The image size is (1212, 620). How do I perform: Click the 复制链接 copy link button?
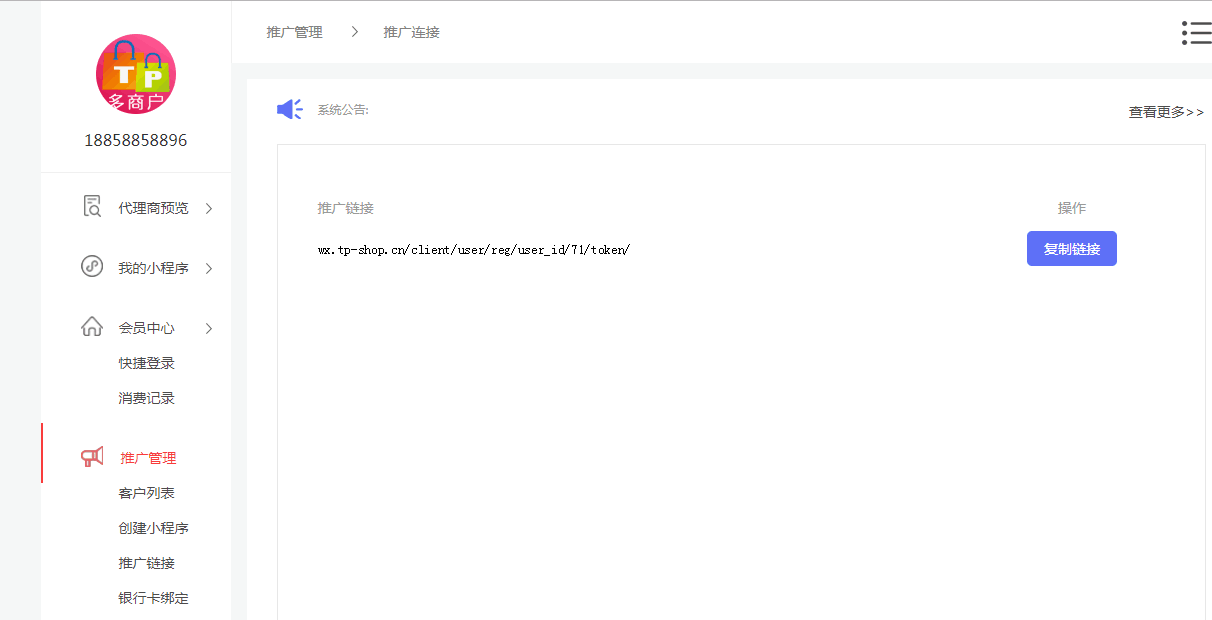coord(1071,248)
